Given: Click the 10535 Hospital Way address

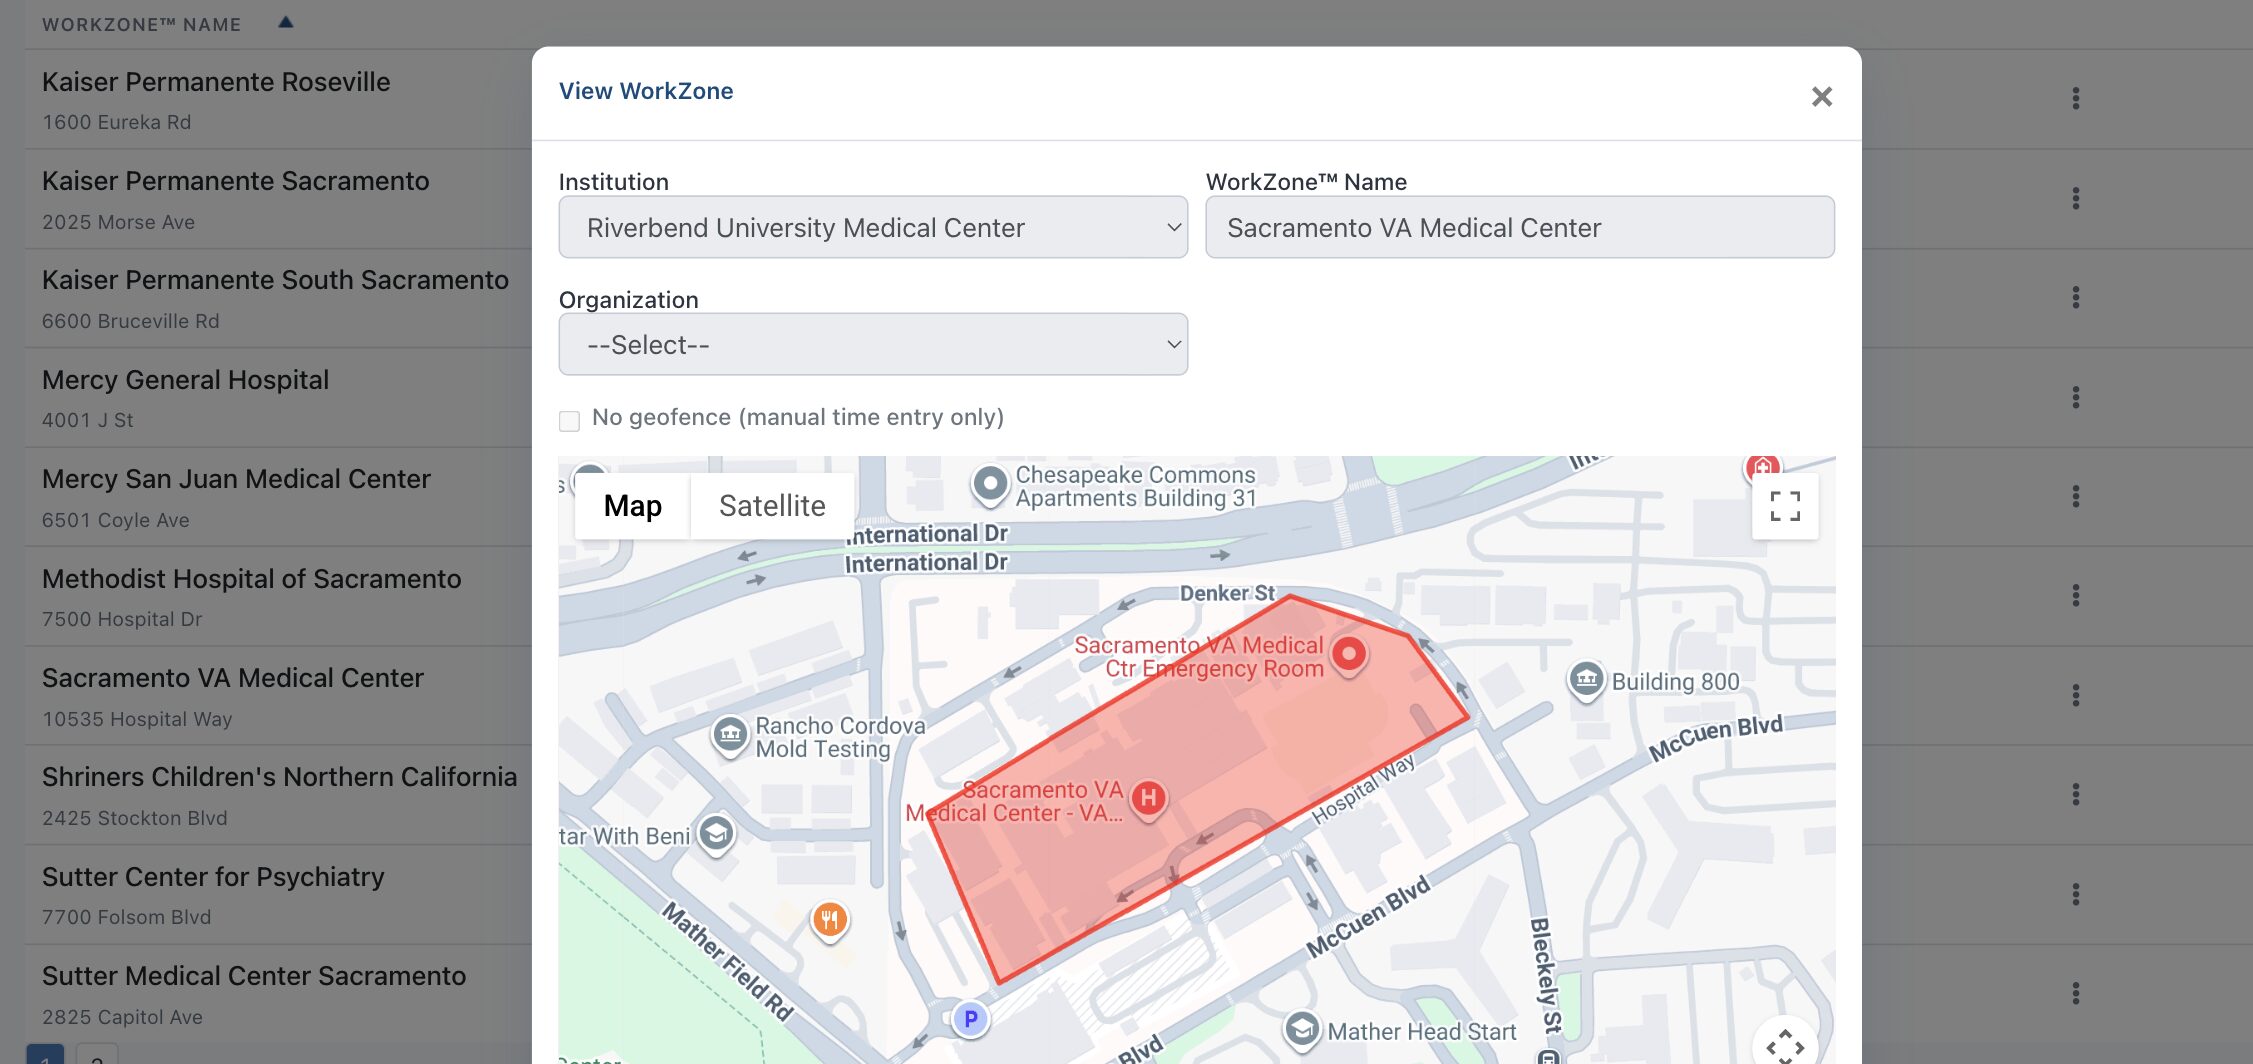Looking at the screenshot, I should (137, 719).
